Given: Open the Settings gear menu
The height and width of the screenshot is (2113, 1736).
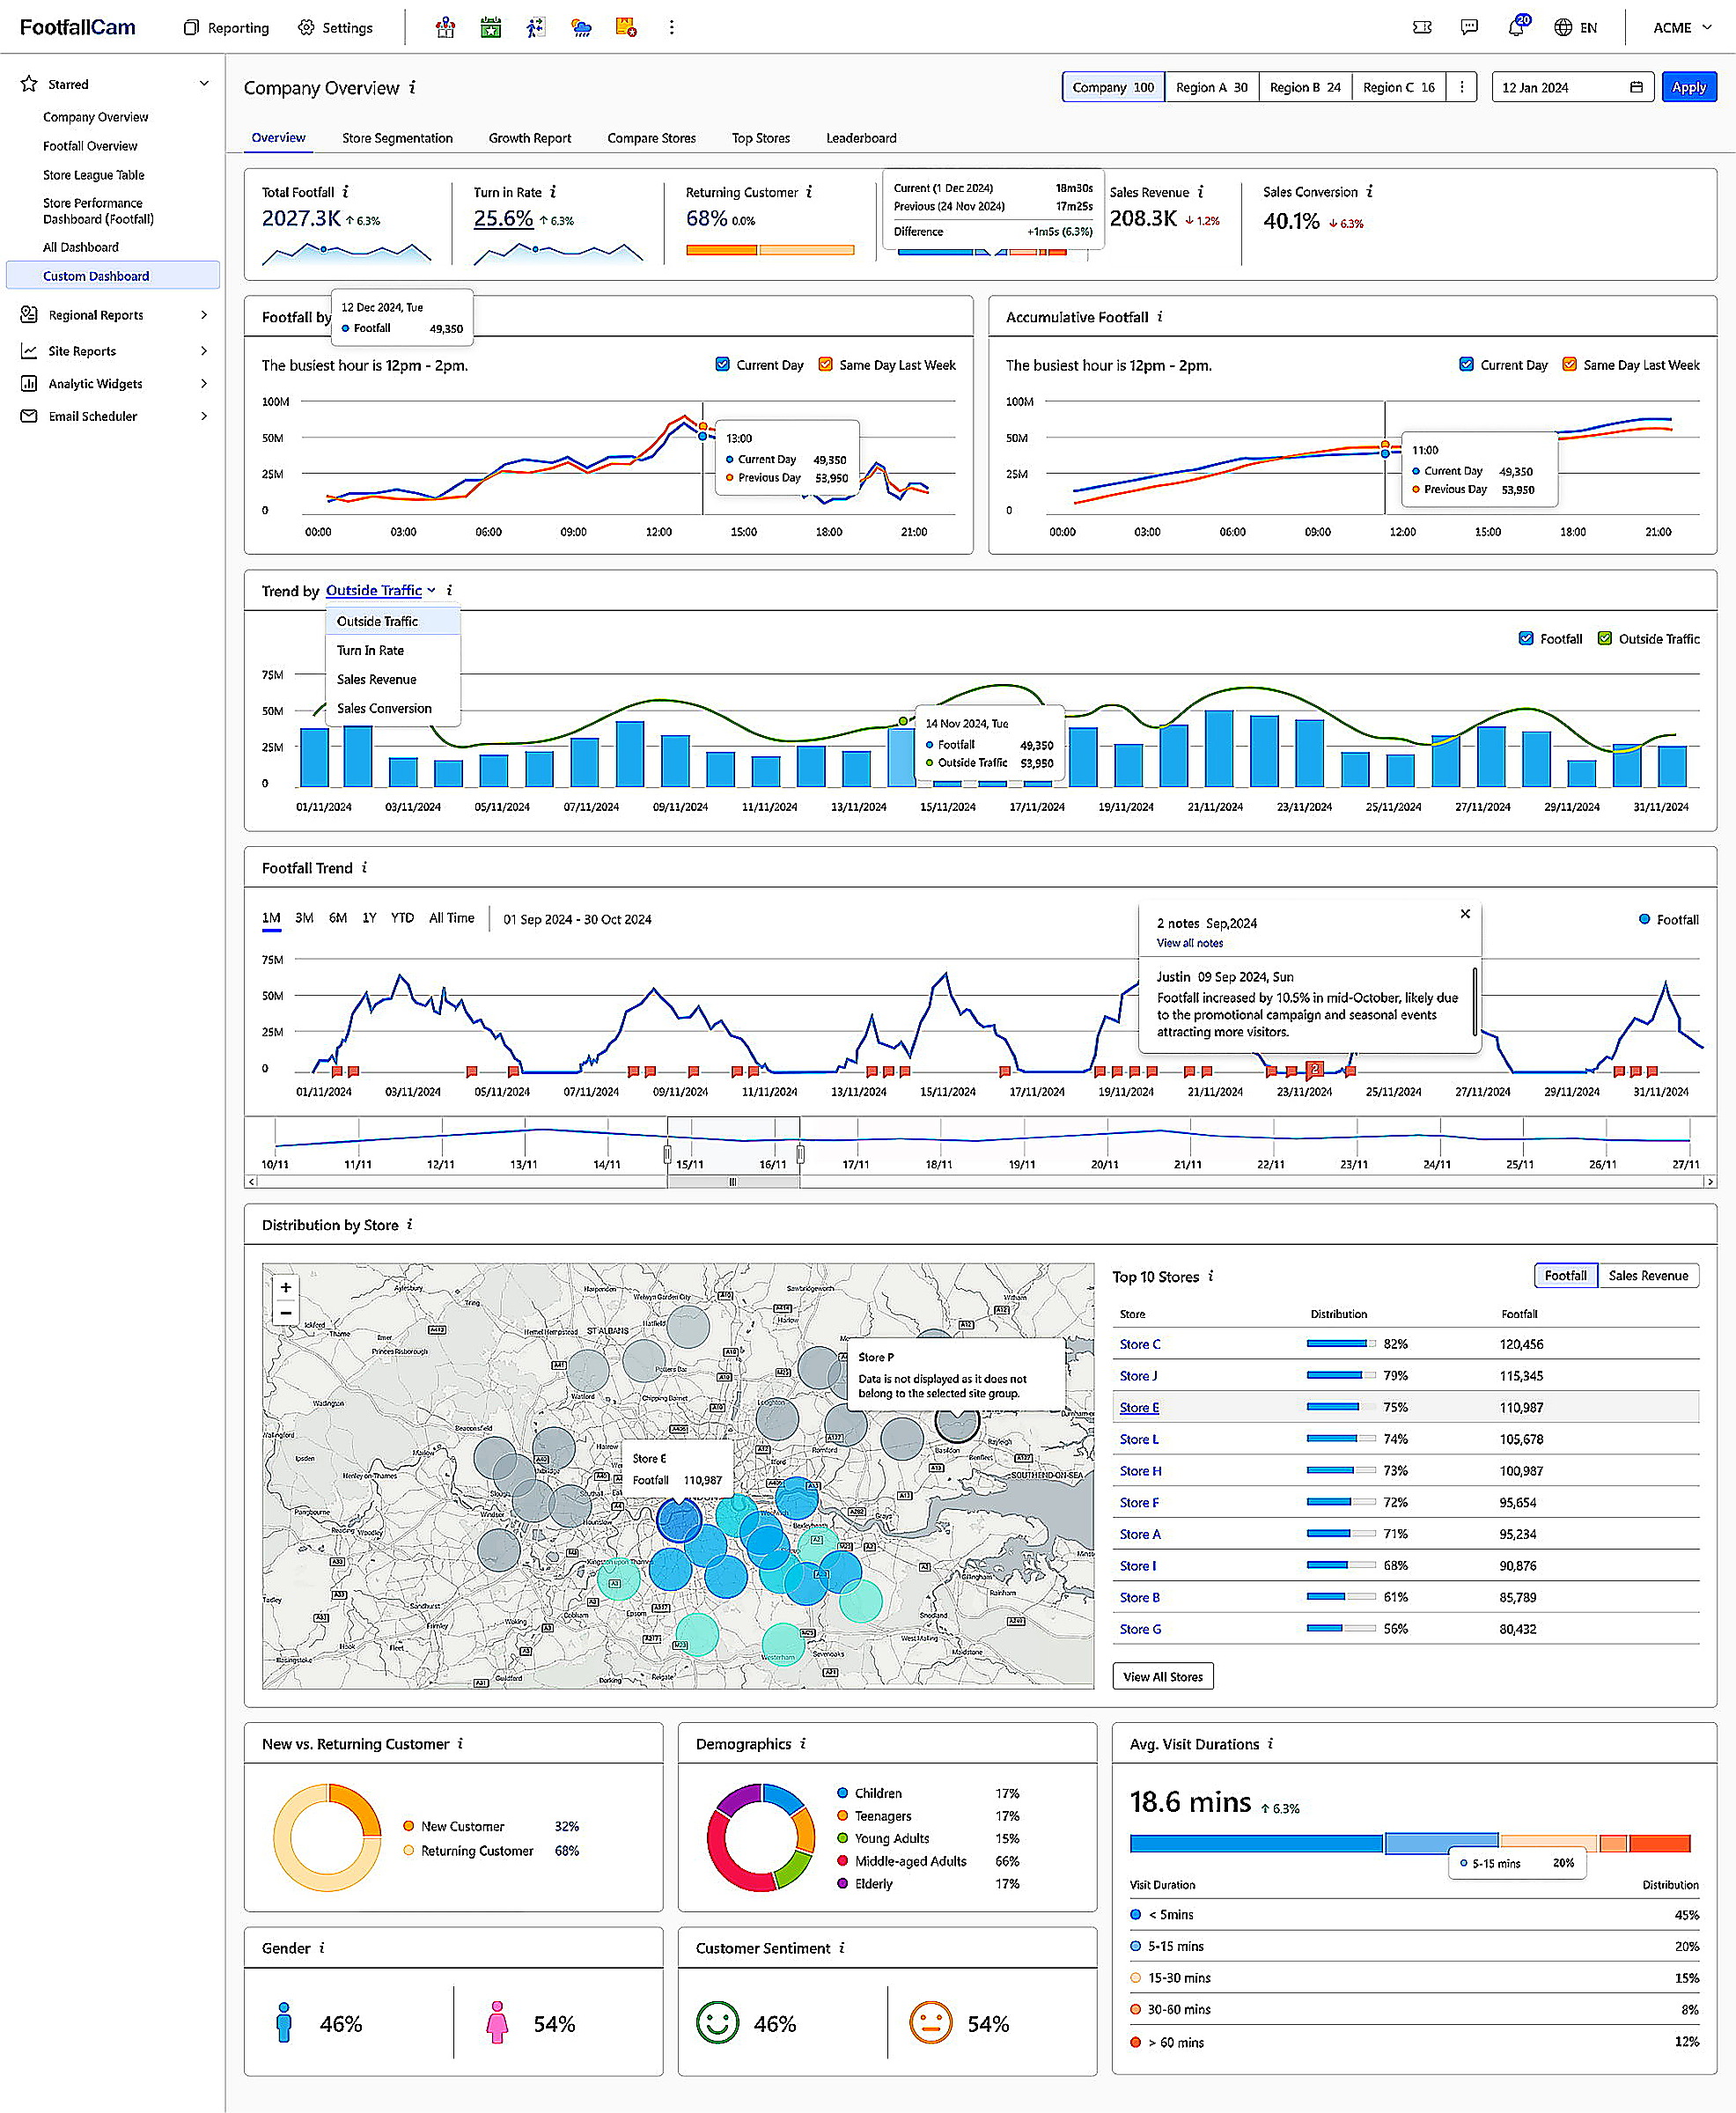Looking at the screenshot, I should [x=335, y=28].
